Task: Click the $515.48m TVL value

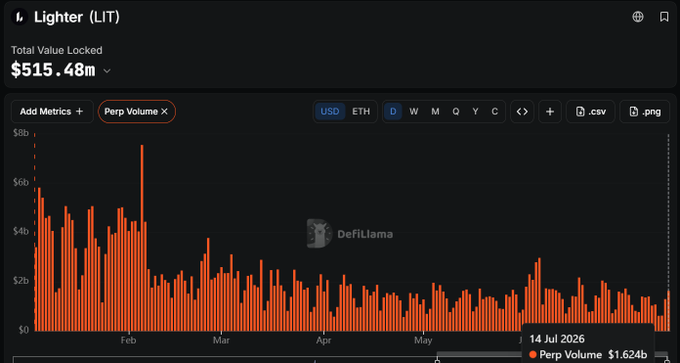Action: pyautogui.click(x=53, y=70)
